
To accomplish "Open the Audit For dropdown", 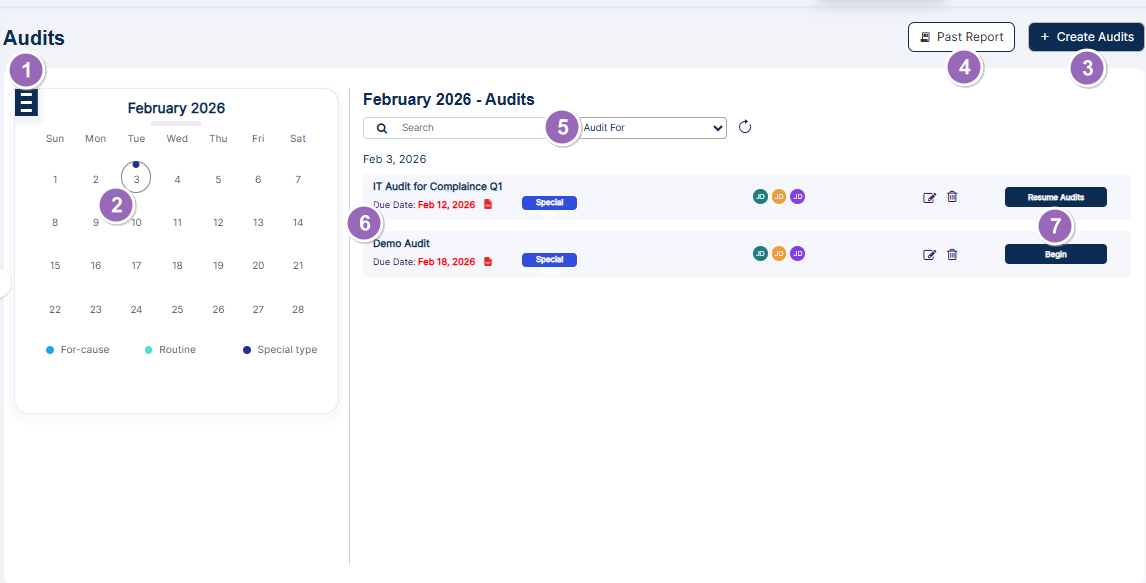I will [x=654, y=127].
